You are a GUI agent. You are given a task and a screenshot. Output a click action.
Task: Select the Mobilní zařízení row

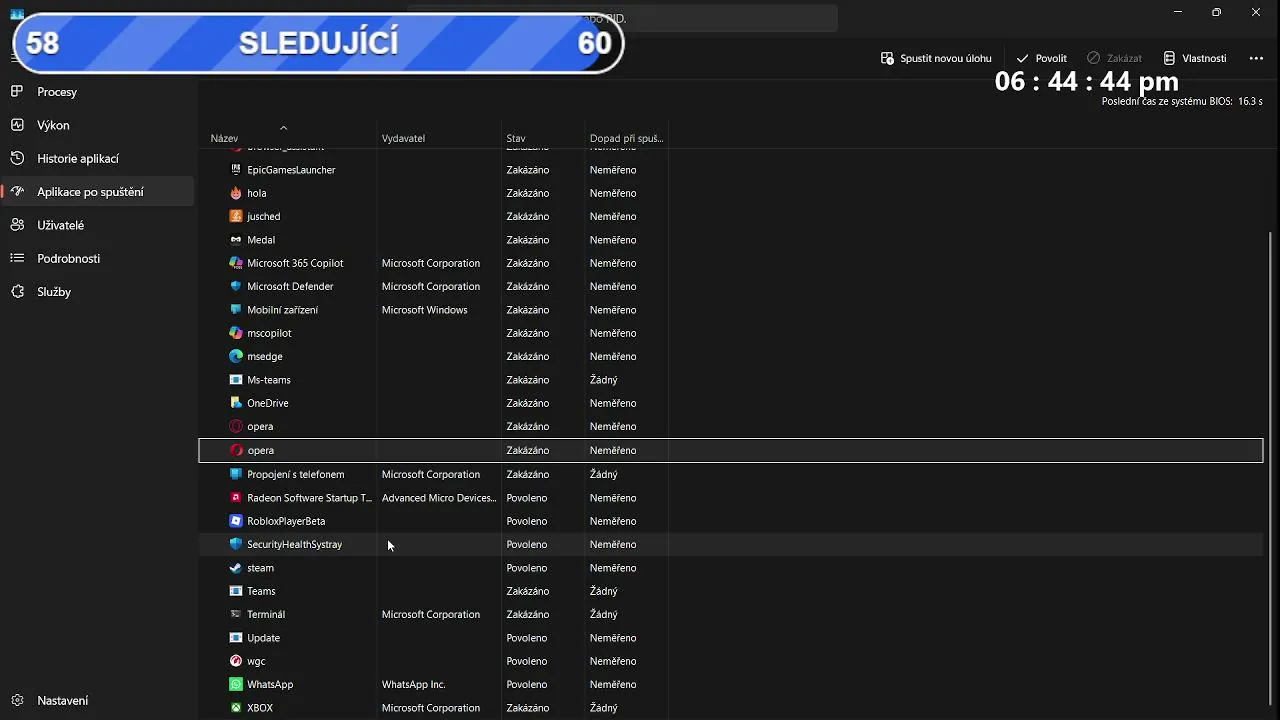tap(731, 310)
